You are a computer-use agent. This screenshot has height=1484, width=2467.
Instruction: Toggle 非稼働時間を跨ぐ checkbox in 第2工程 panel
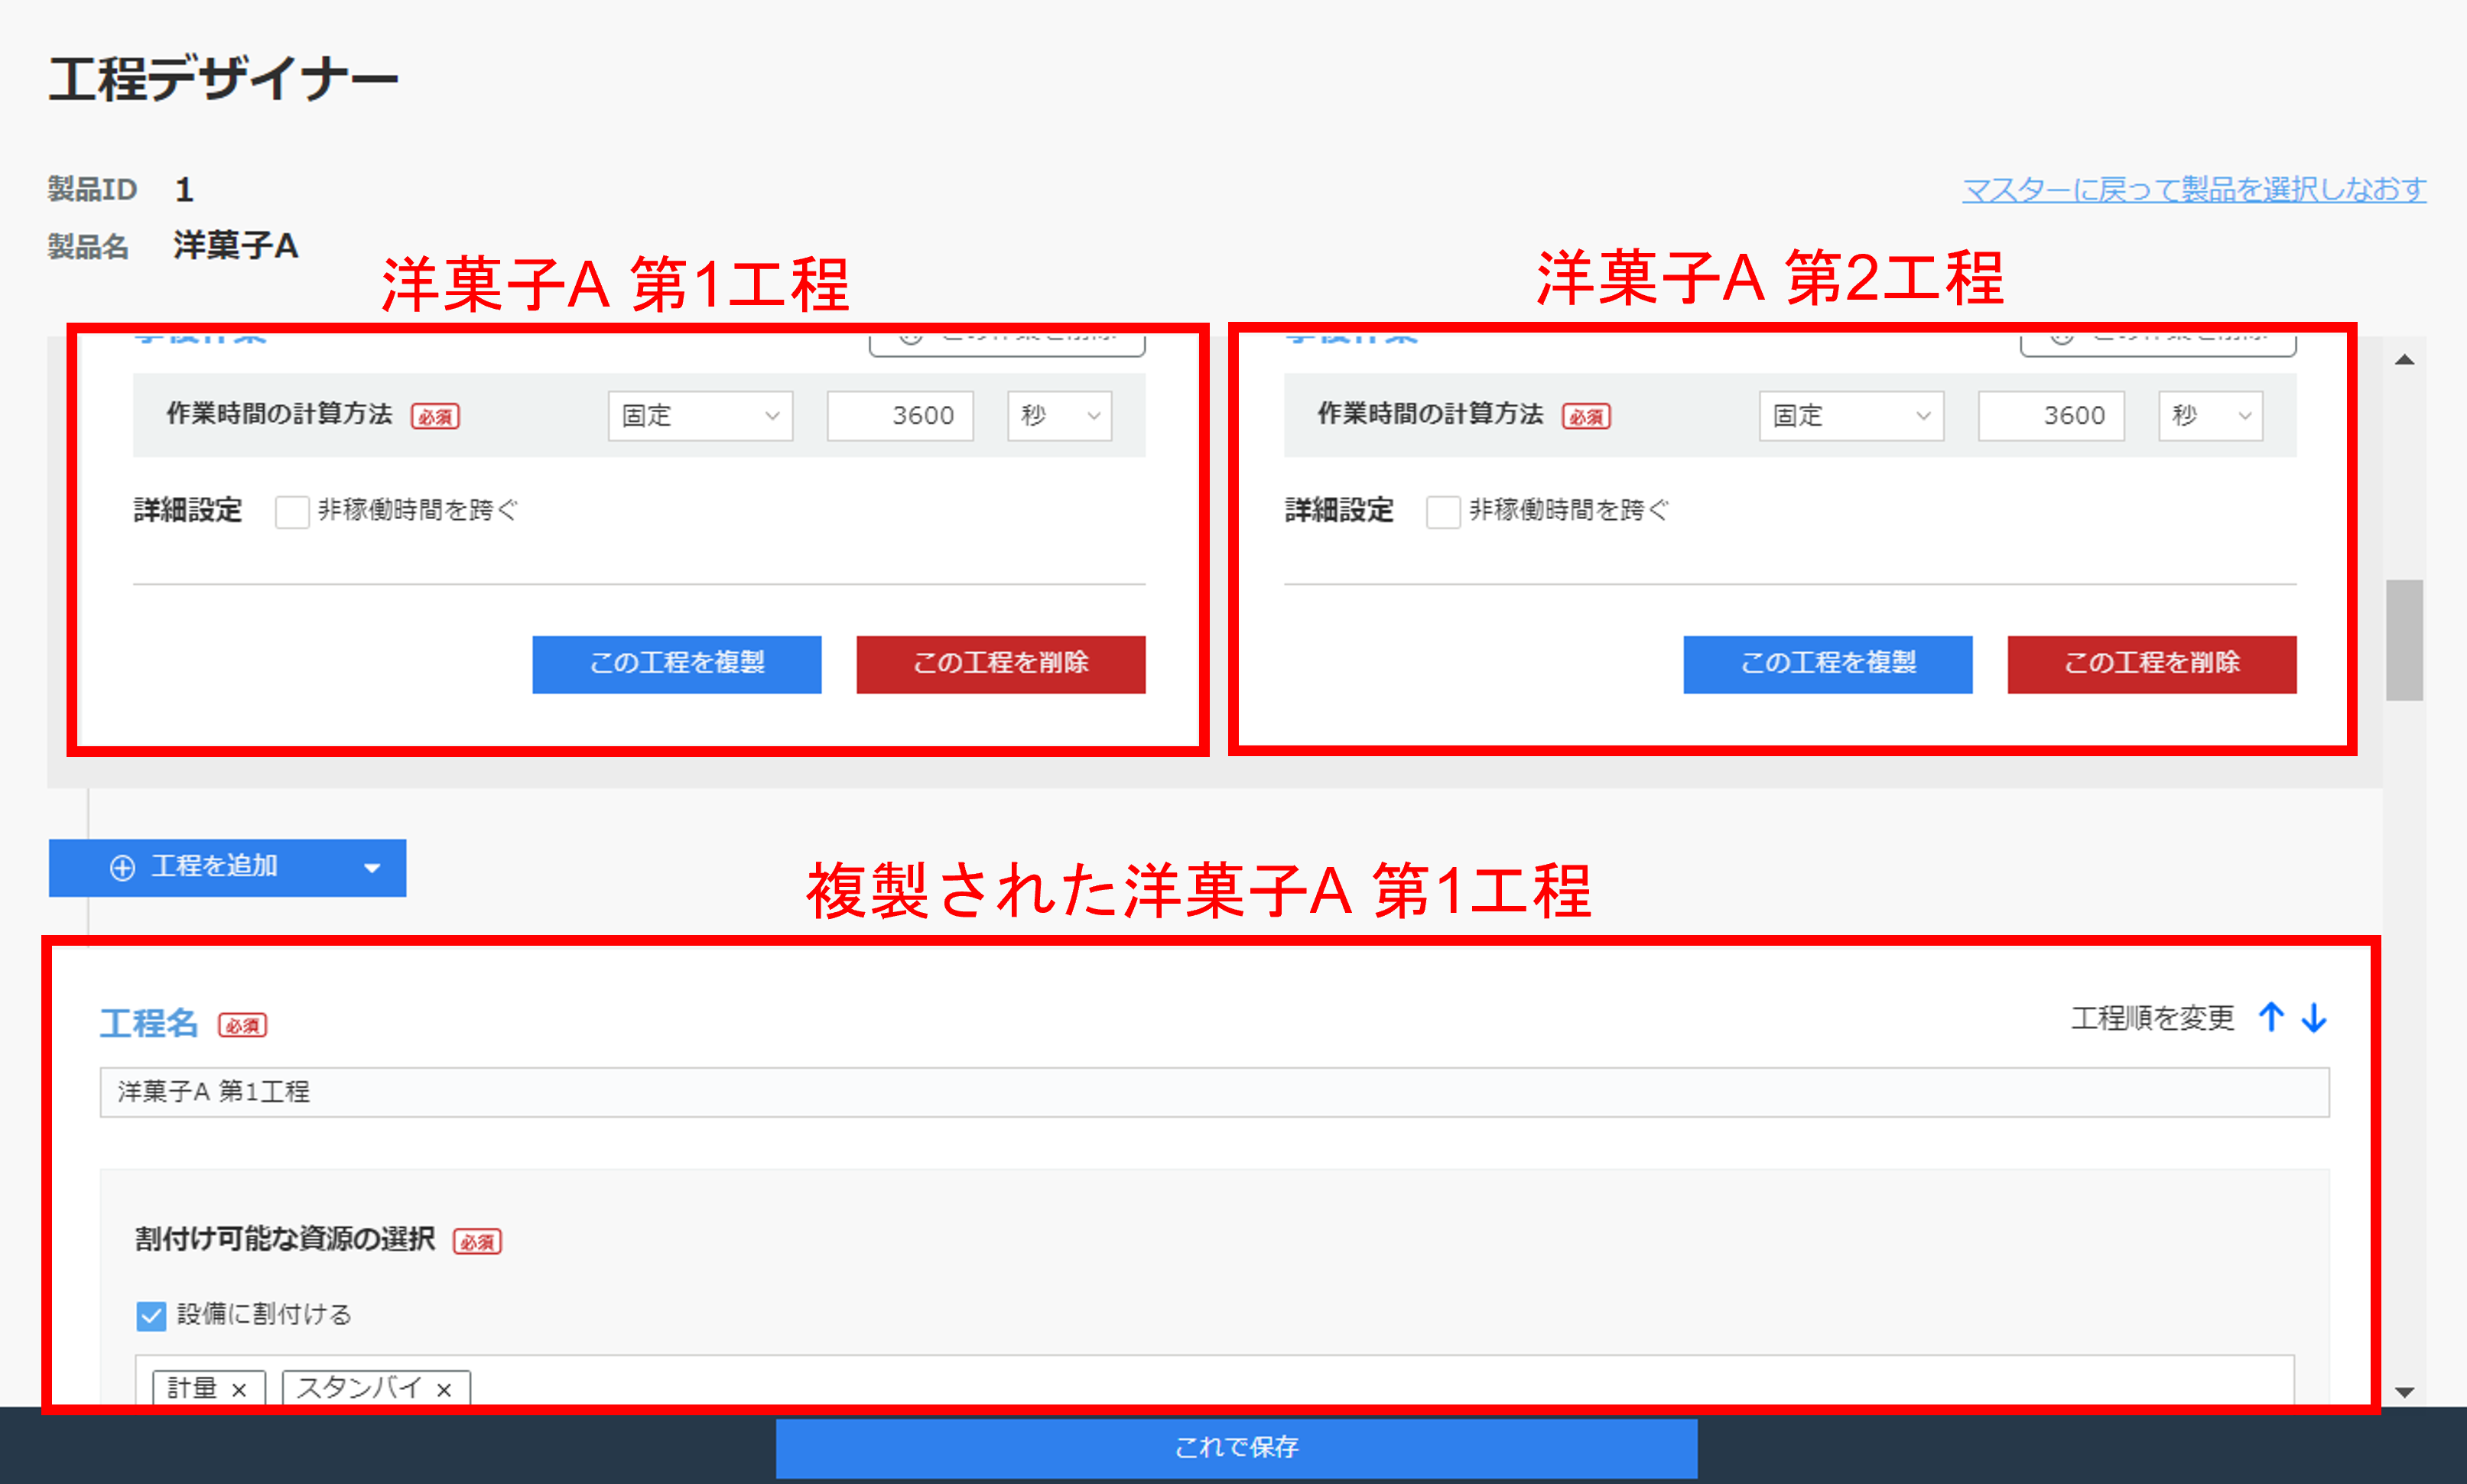tap(1443, 511)
